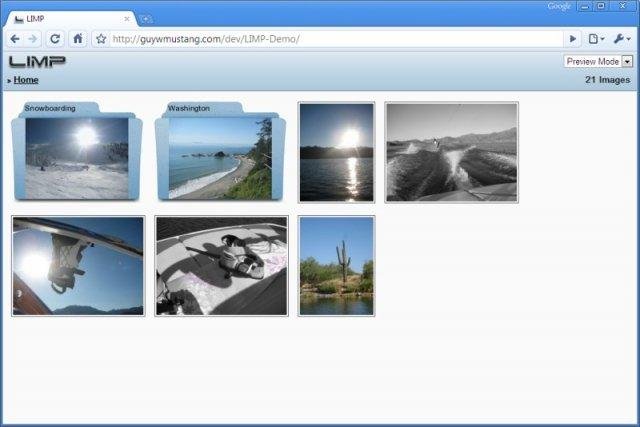Open the browser home page icon
Viewport: 640px width, 427px height.
pos(78,39)
